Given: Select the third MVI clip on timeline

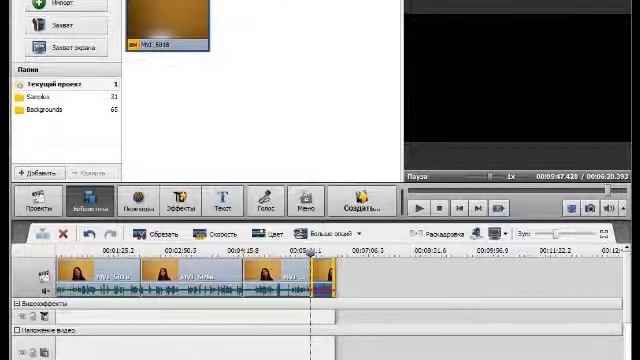Looking at the screenshot, I should pos(277,277).
